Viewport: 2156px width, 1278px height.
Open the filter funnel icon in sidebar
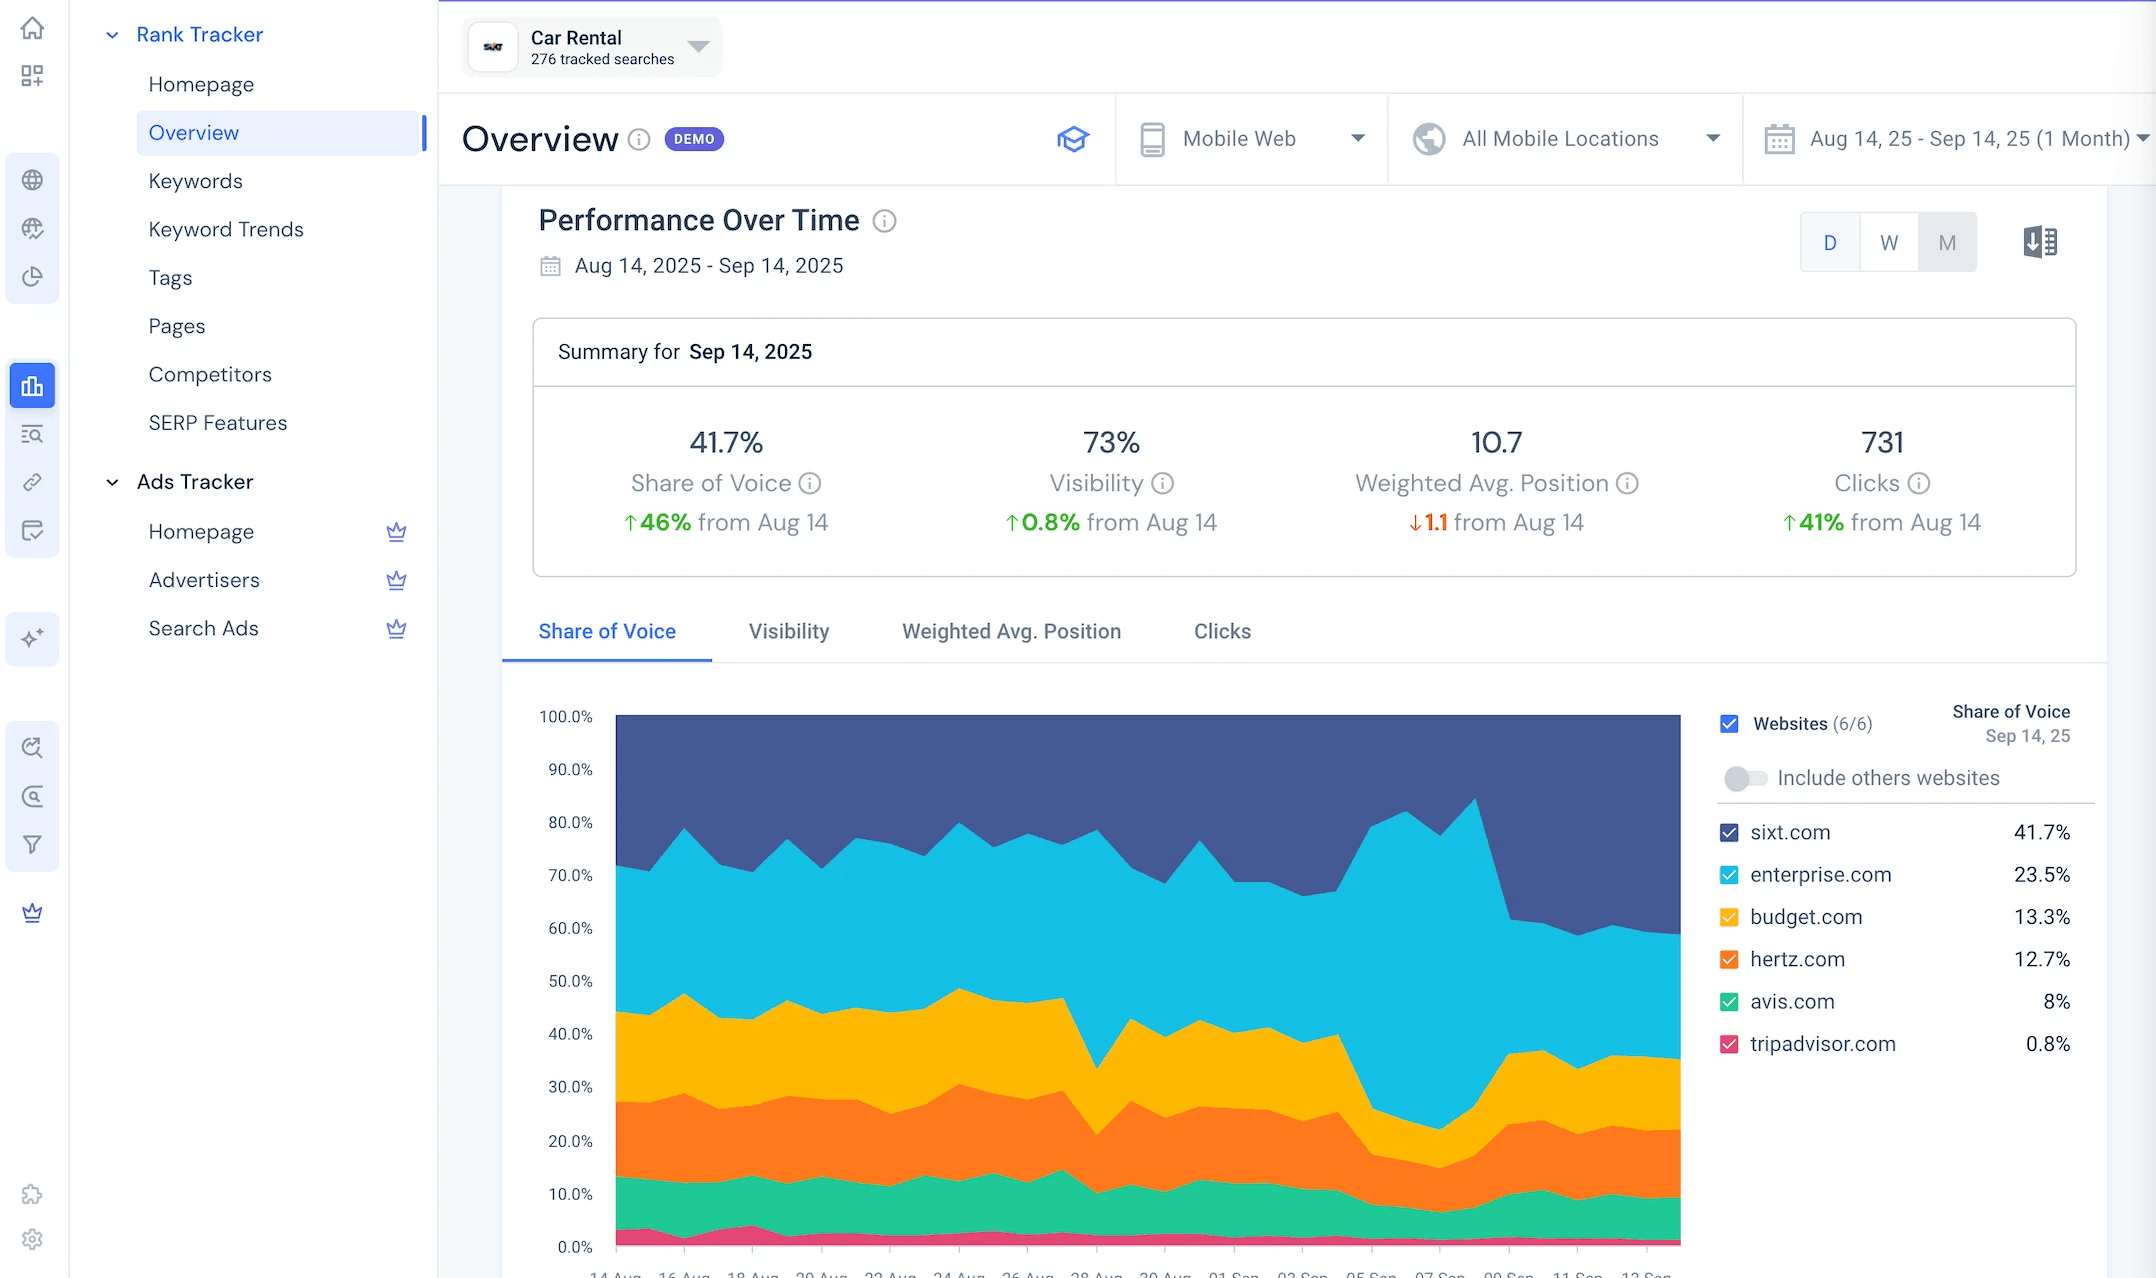point(33,844)
